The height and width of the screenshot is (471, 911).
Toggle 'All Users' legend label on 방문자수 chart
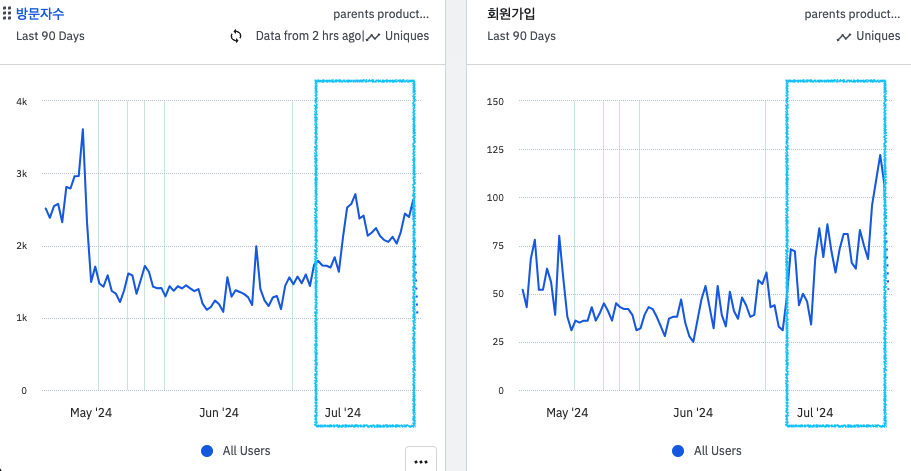coord(246,451)
